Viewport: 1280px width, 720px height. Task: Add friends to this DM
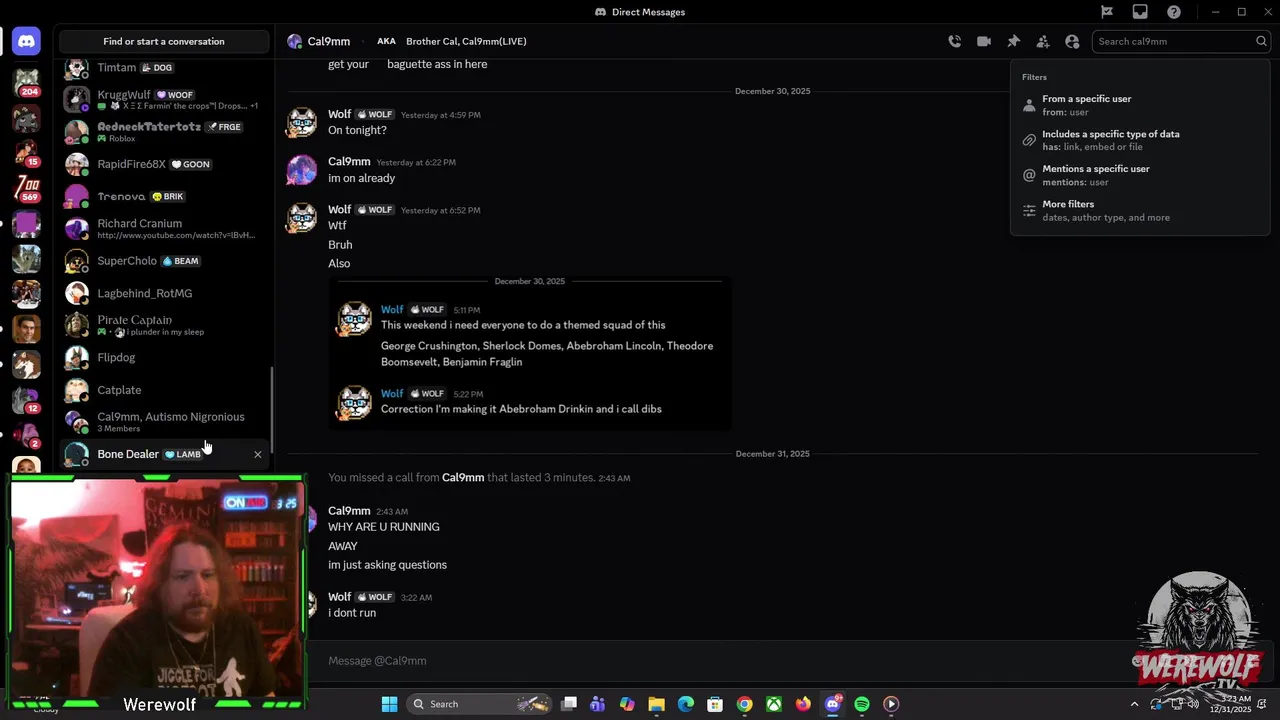[x=1043, y=41]
